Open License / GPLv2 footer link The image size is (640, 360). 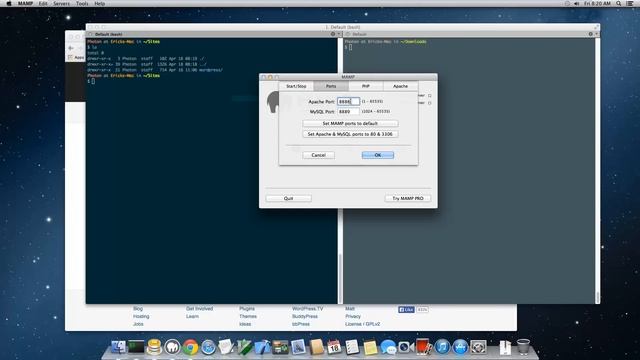click(362, 324)
